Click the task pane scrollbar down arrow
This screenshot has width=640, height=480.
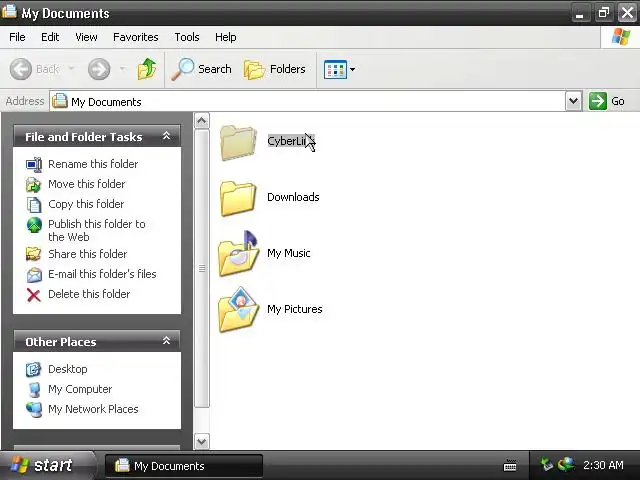click(202, 441)
